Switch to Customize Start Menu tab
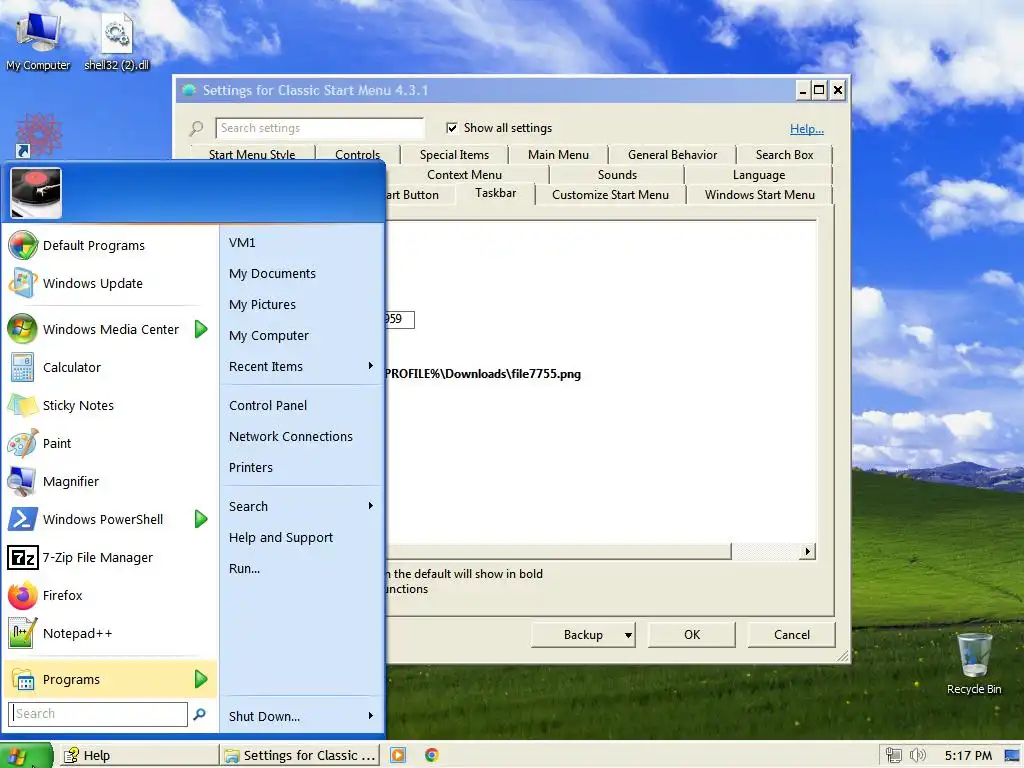 610,195
